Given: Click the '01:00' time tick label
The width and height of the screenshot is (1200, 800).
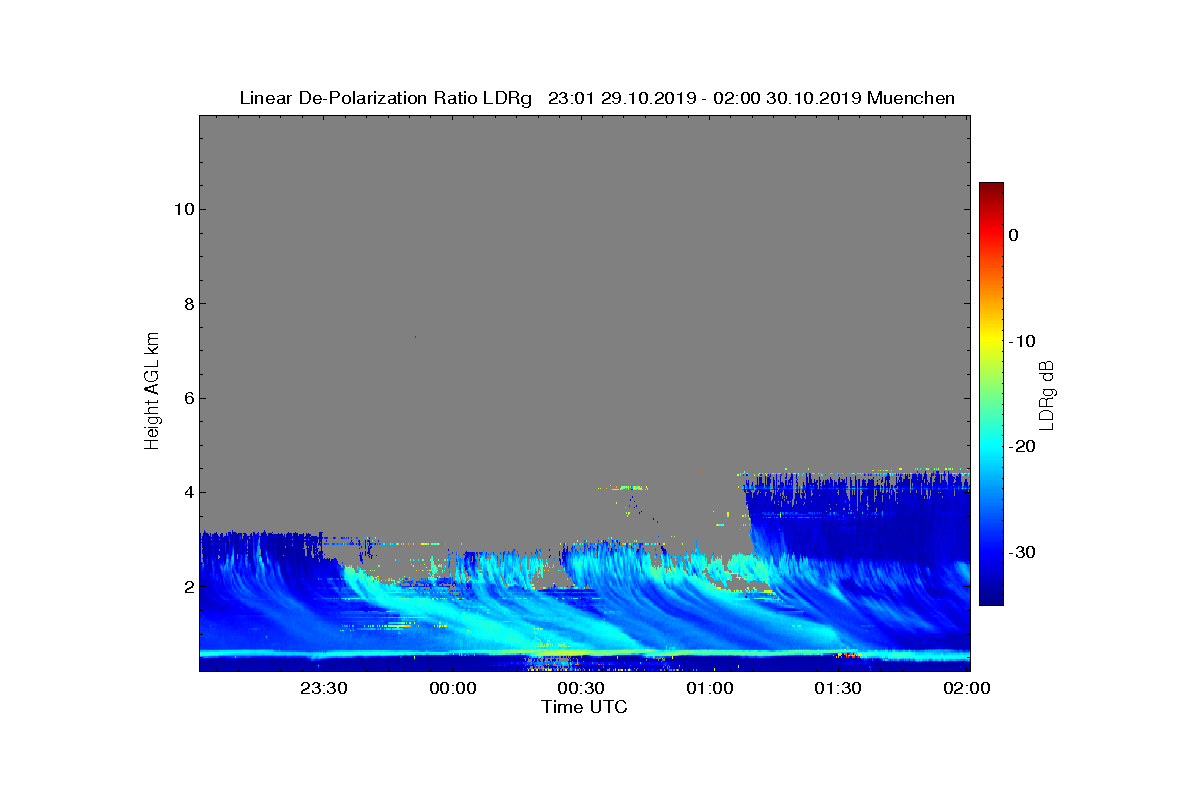Looking at the screenshot, I should (x=710, y=688).
